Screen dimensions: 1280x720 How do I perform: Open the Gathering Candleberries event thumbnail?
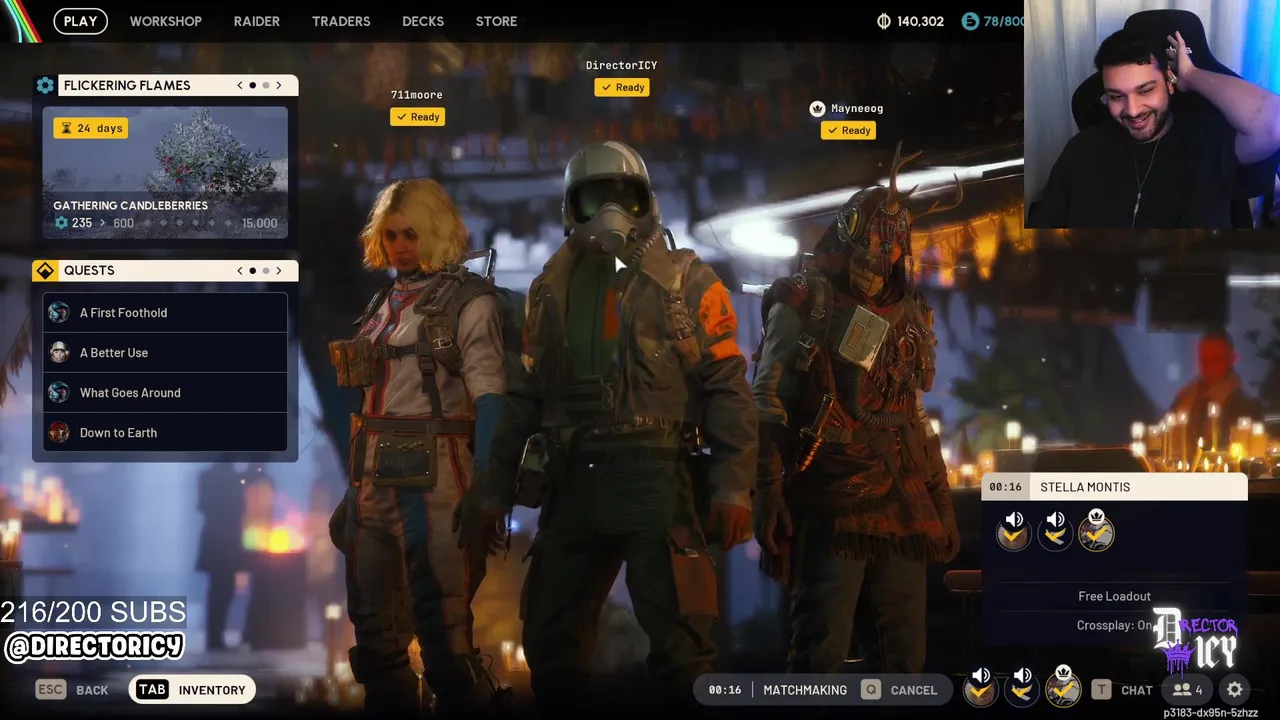(x=165, y=172)
